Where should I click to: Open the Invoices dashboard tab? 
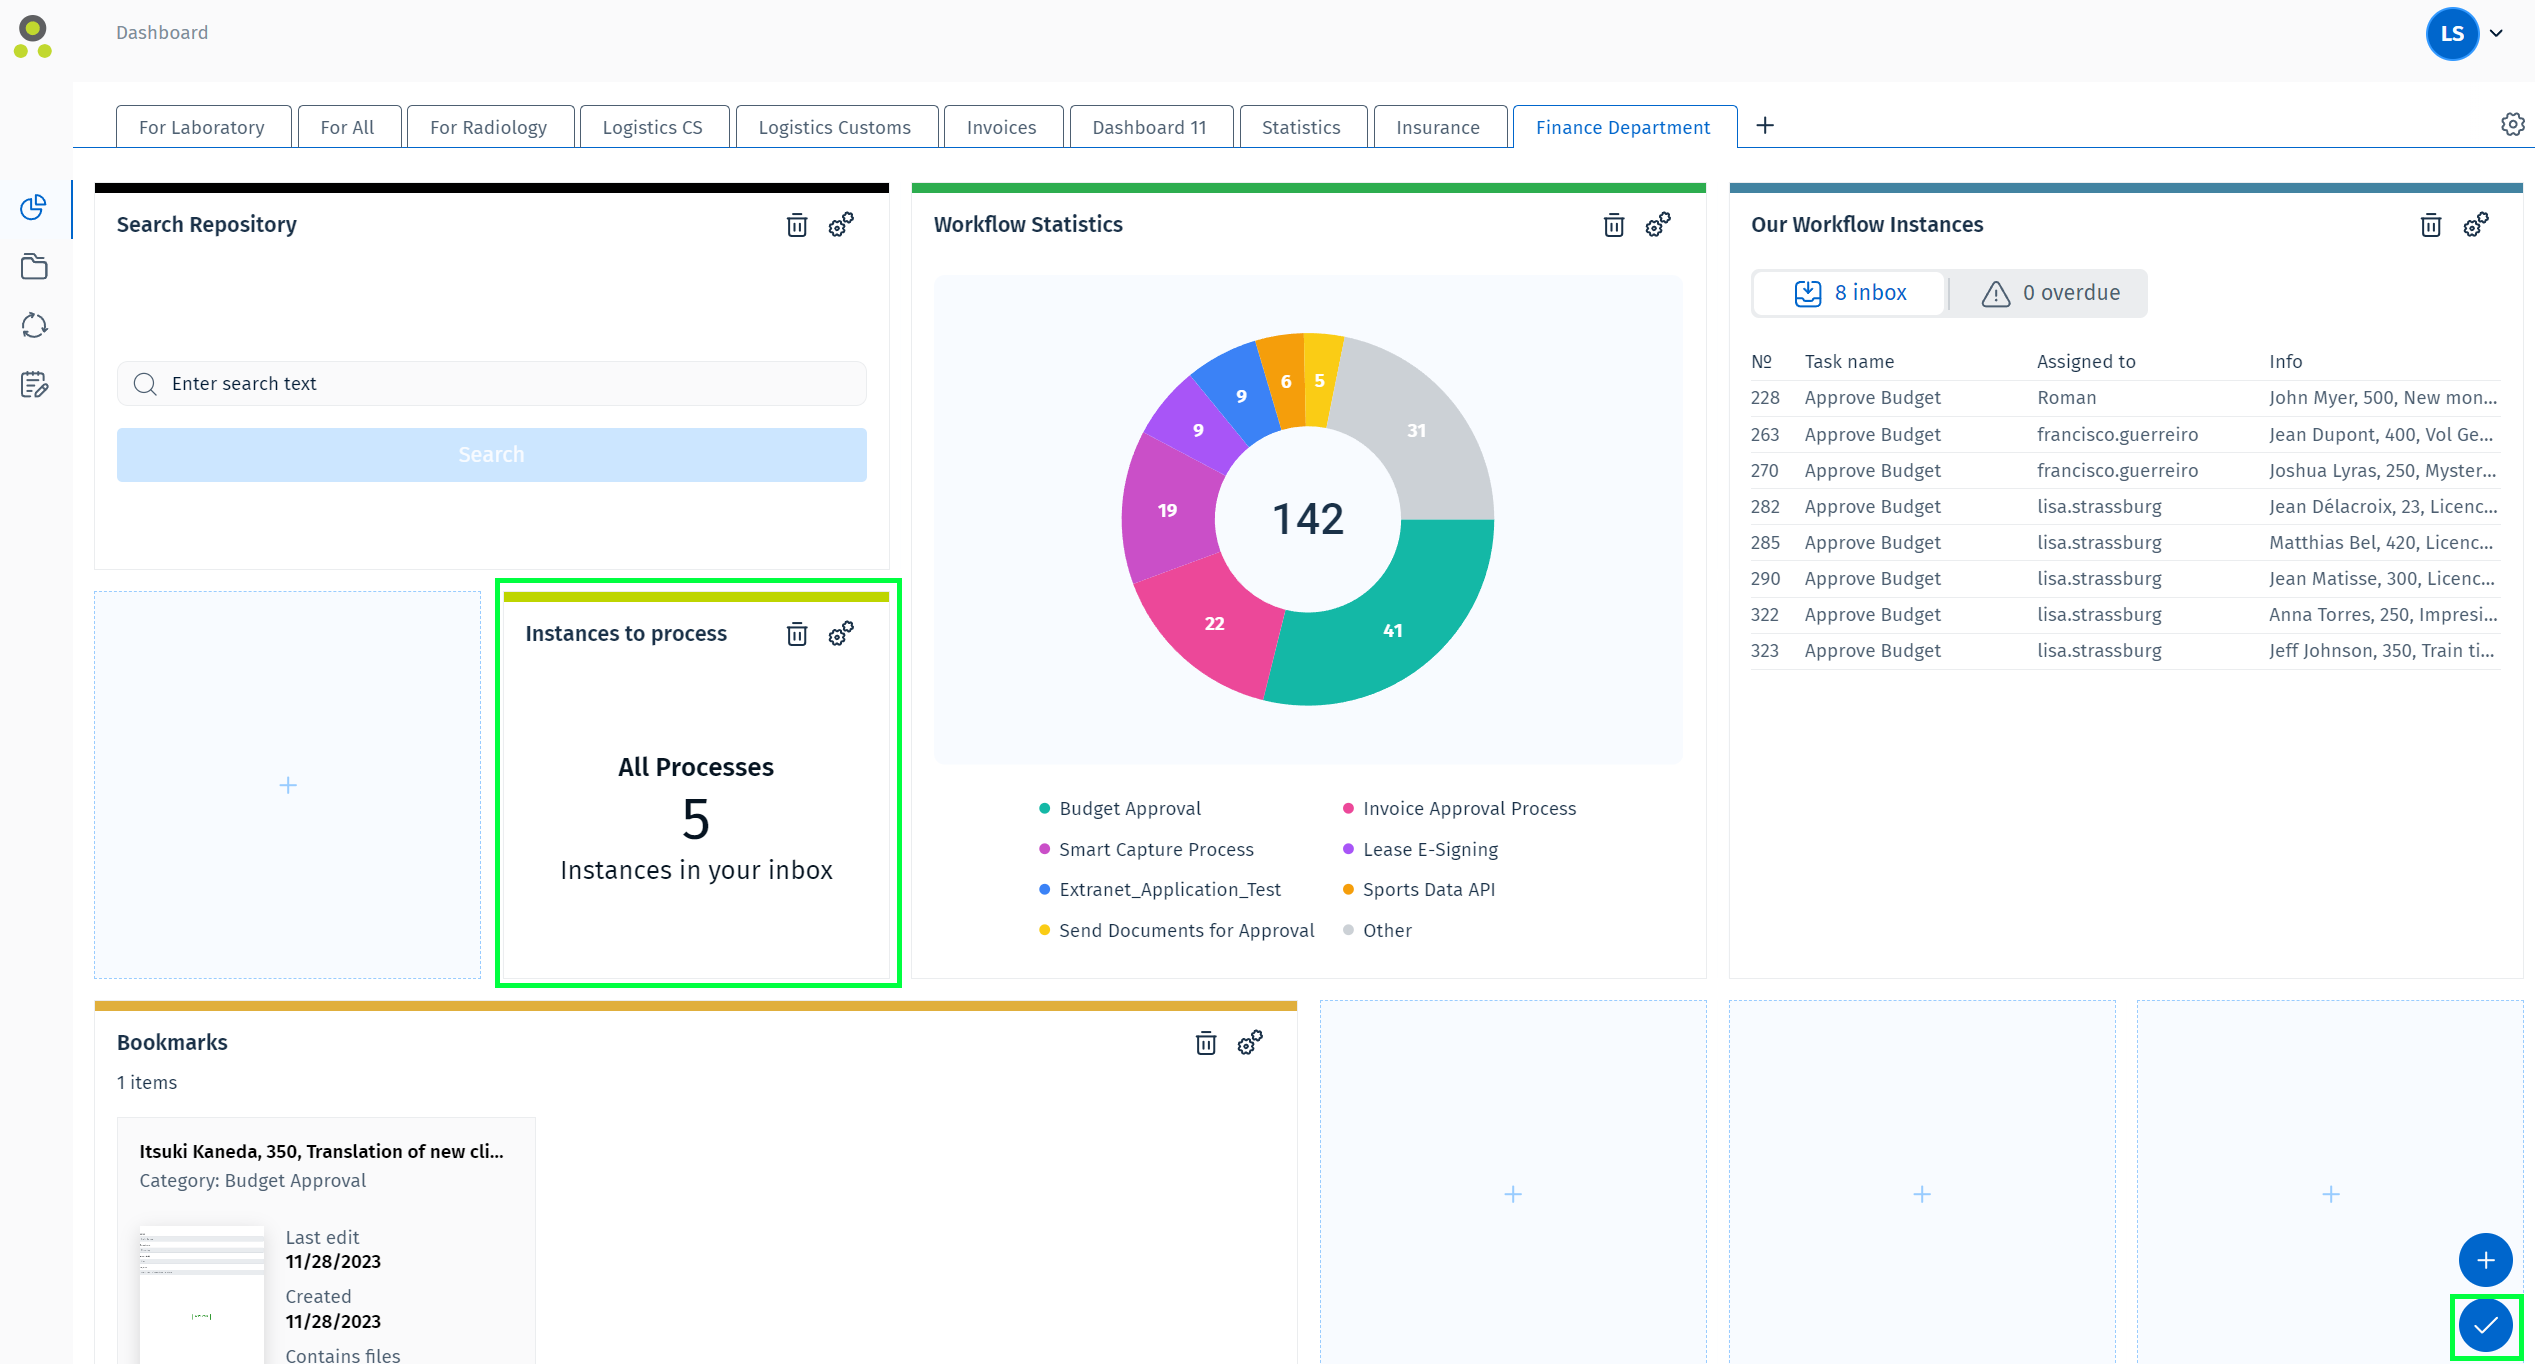(1002, 126)
